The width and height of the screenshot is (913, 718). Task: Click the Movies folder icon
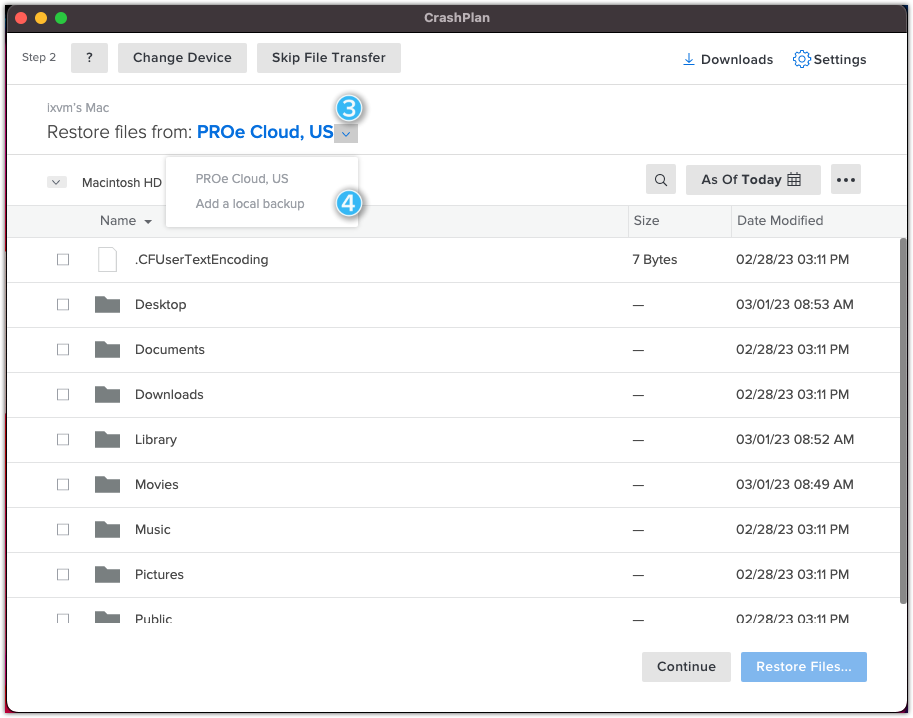[x=107, y=484]
